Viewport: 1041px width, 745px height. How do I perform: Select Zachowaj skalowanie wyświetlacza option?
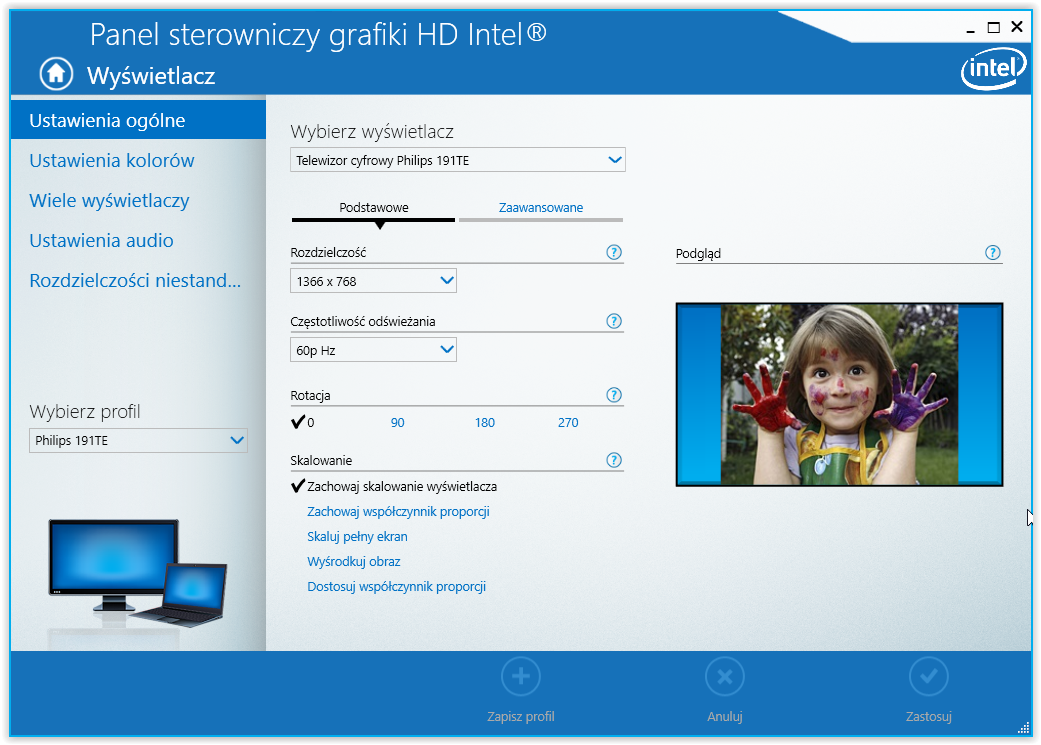(x=394, y=487)
